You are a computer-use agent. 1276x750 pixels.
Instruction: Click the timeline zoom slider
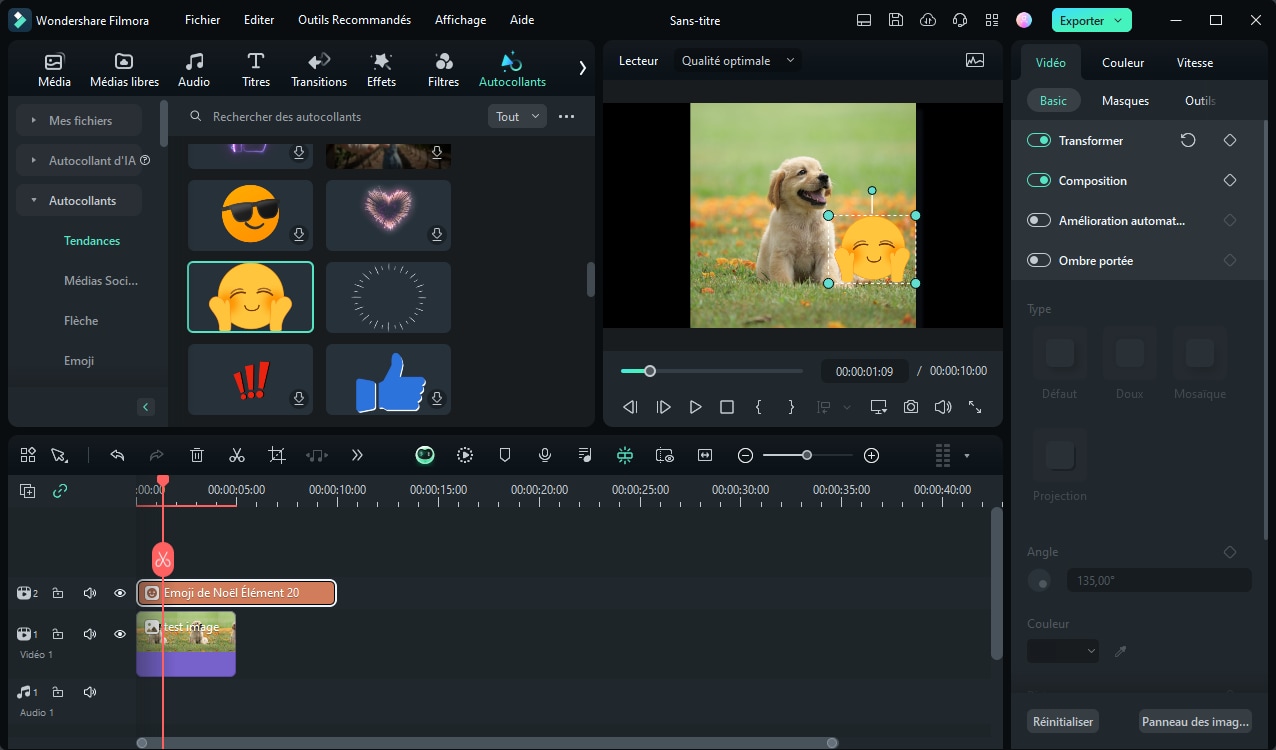808,455
